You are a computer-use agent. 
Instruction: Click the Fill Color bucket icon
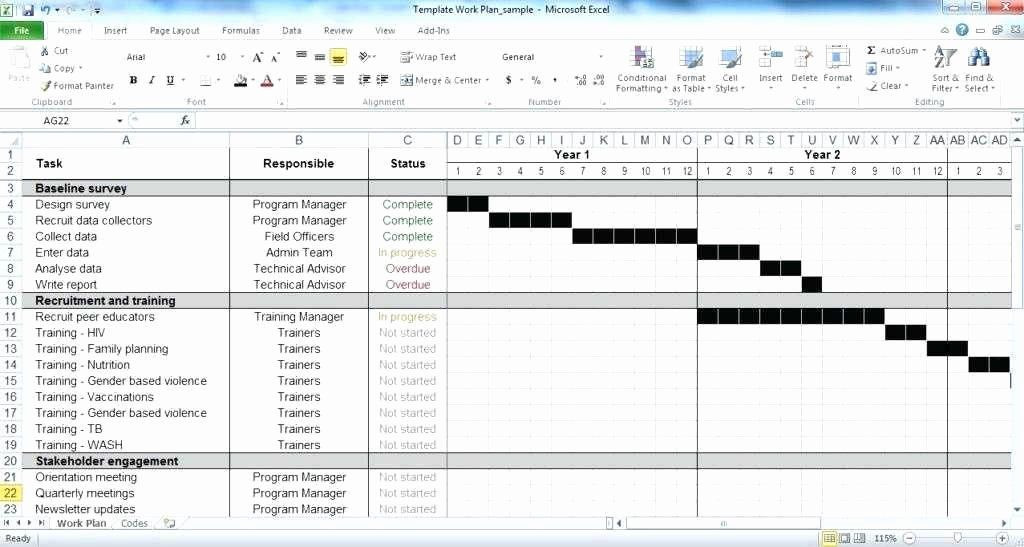[240, 80]
